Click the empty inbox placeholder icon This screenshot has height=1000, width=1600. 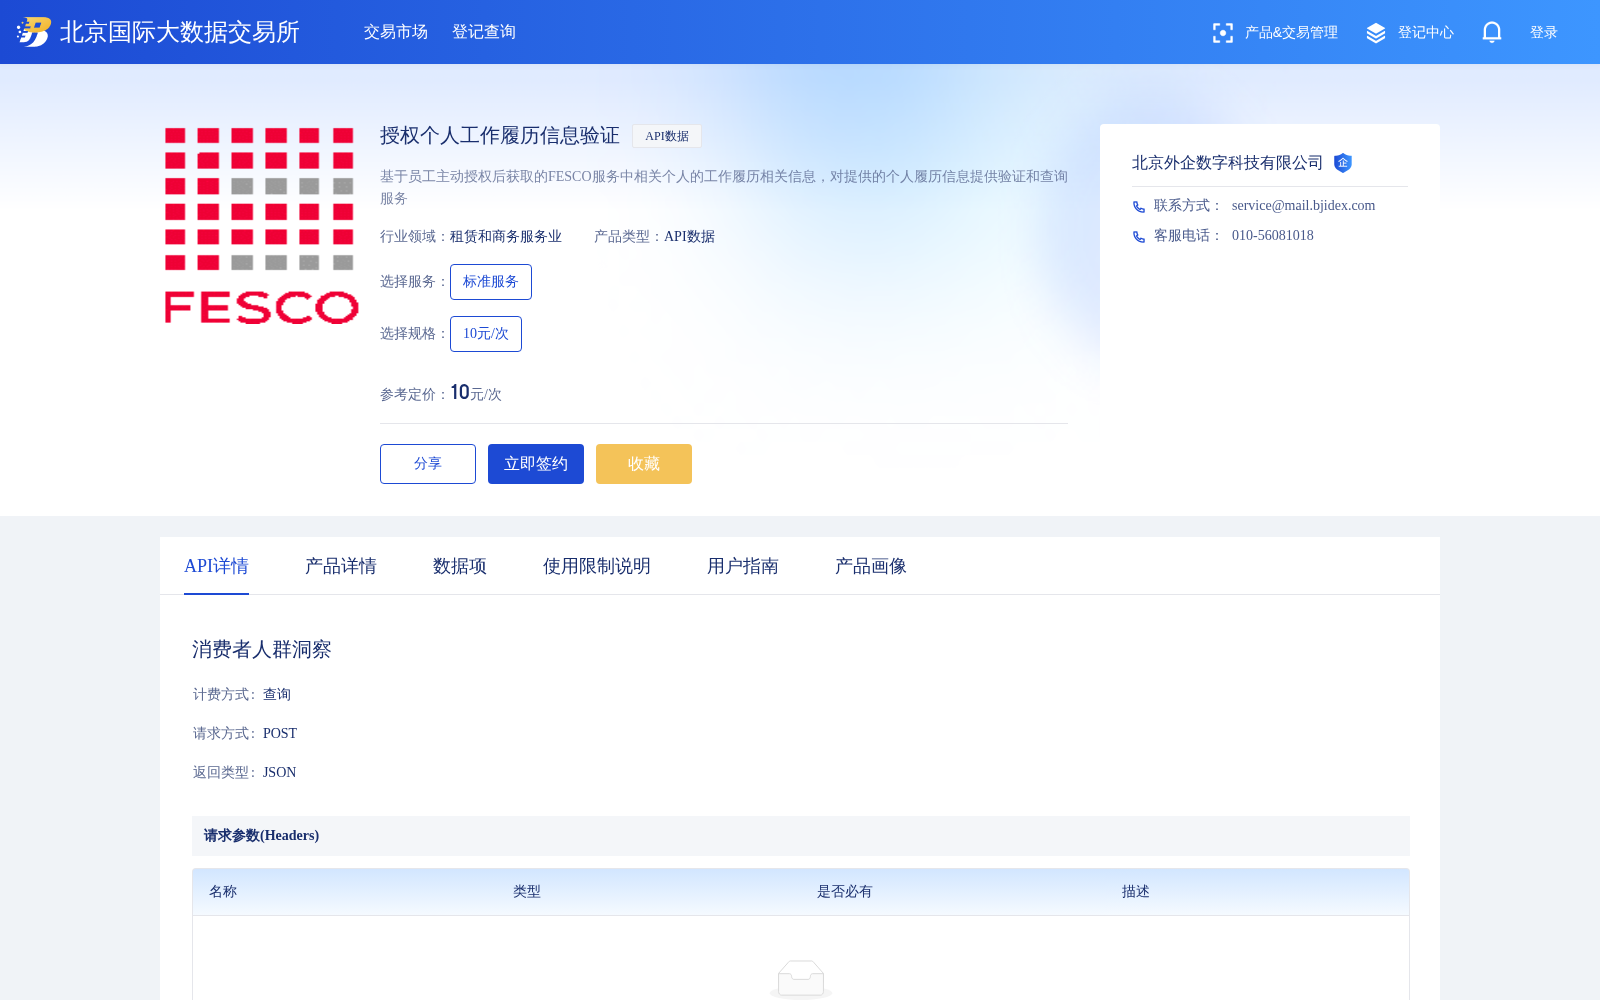pyautogui.click(x=801, y=978)
